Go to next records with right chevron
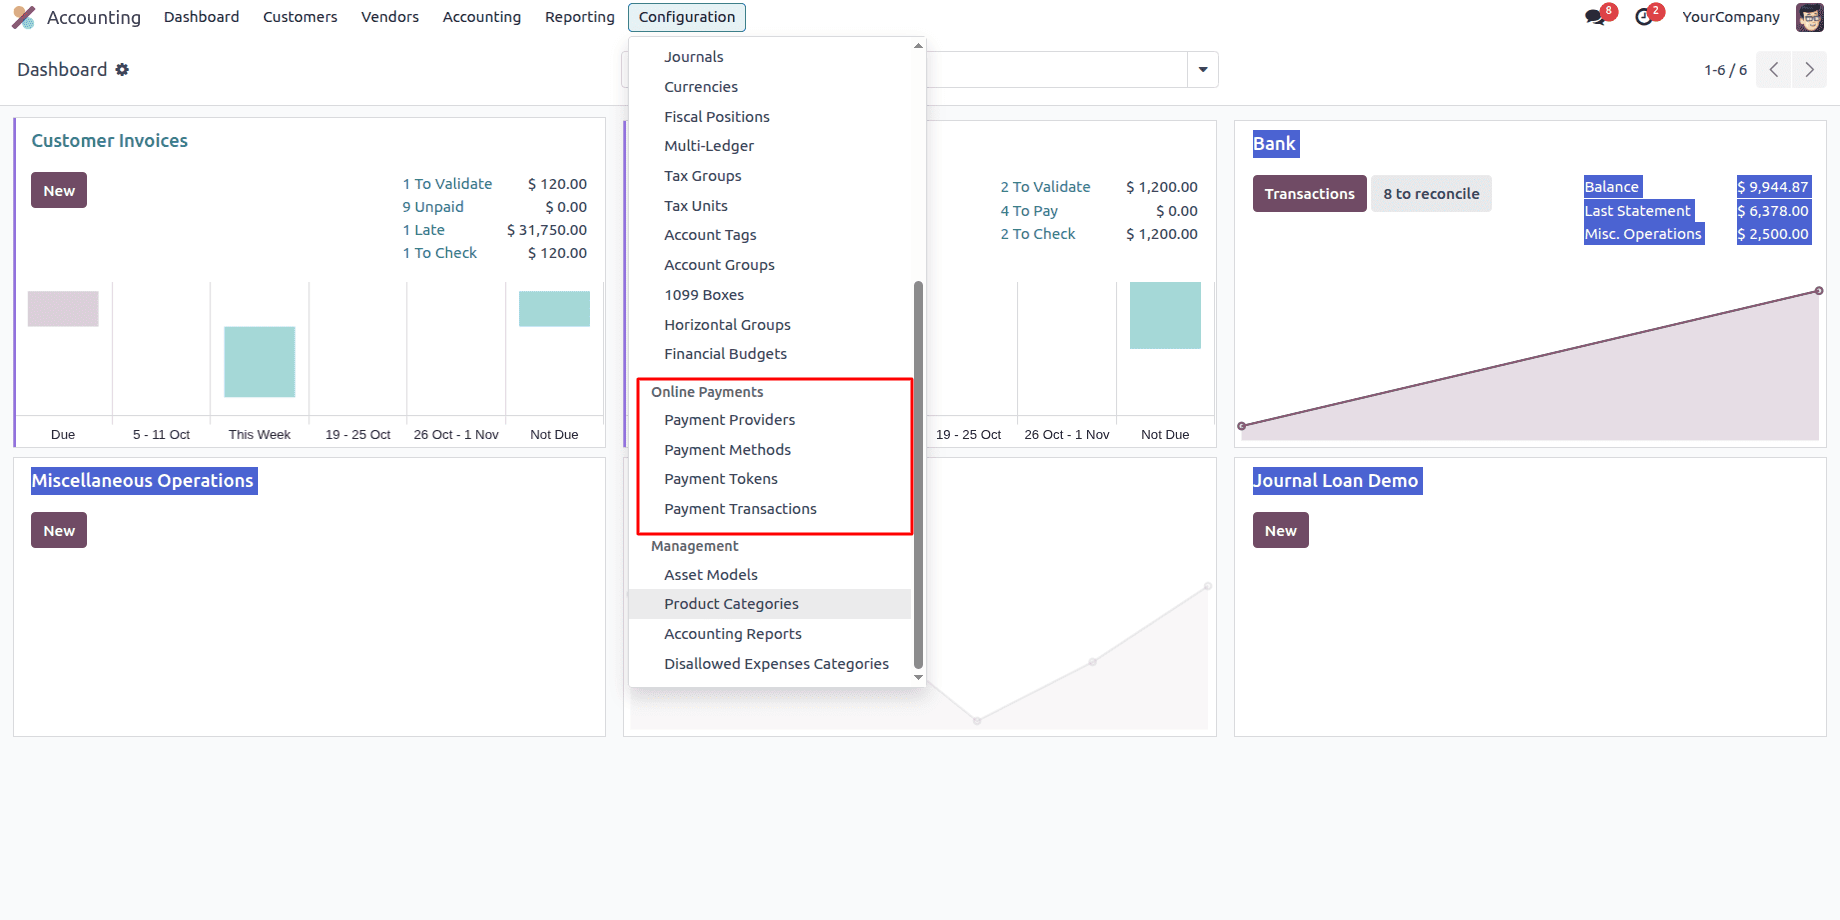The height and width of the screenshot is (920, 1840). 1809,69
